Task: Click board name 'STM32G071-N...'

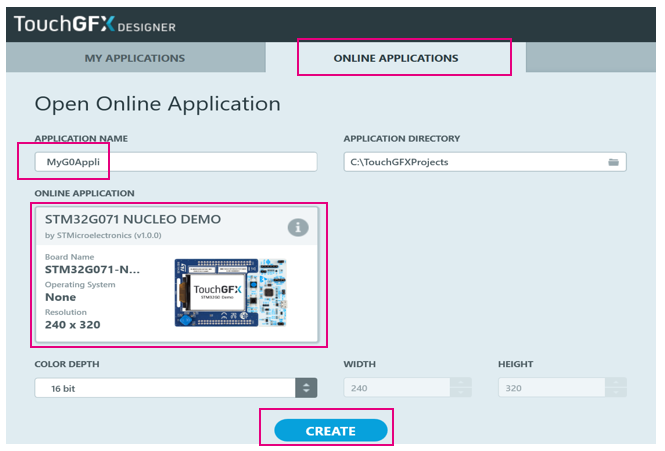Action: click(92, 270)
